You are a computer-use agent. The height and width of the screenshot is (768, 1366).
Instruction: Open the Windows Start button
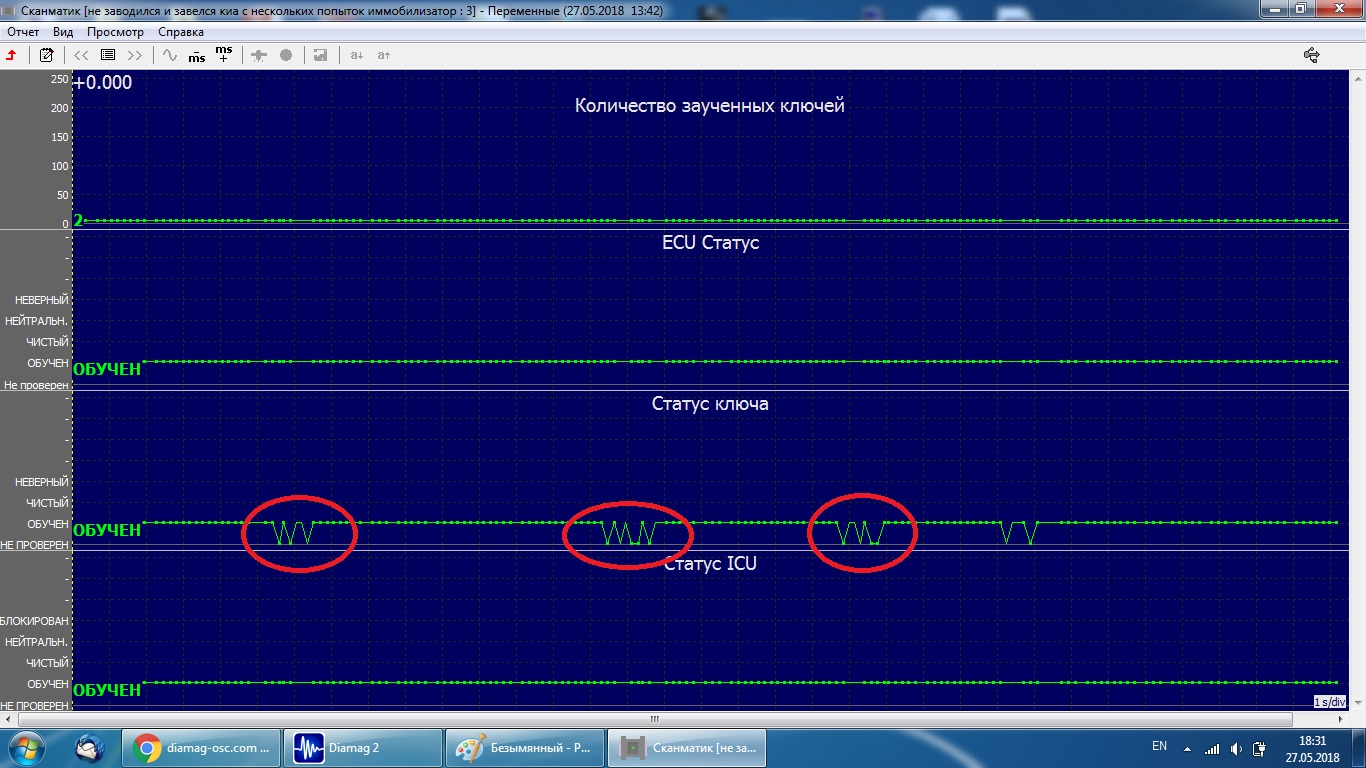26,747
